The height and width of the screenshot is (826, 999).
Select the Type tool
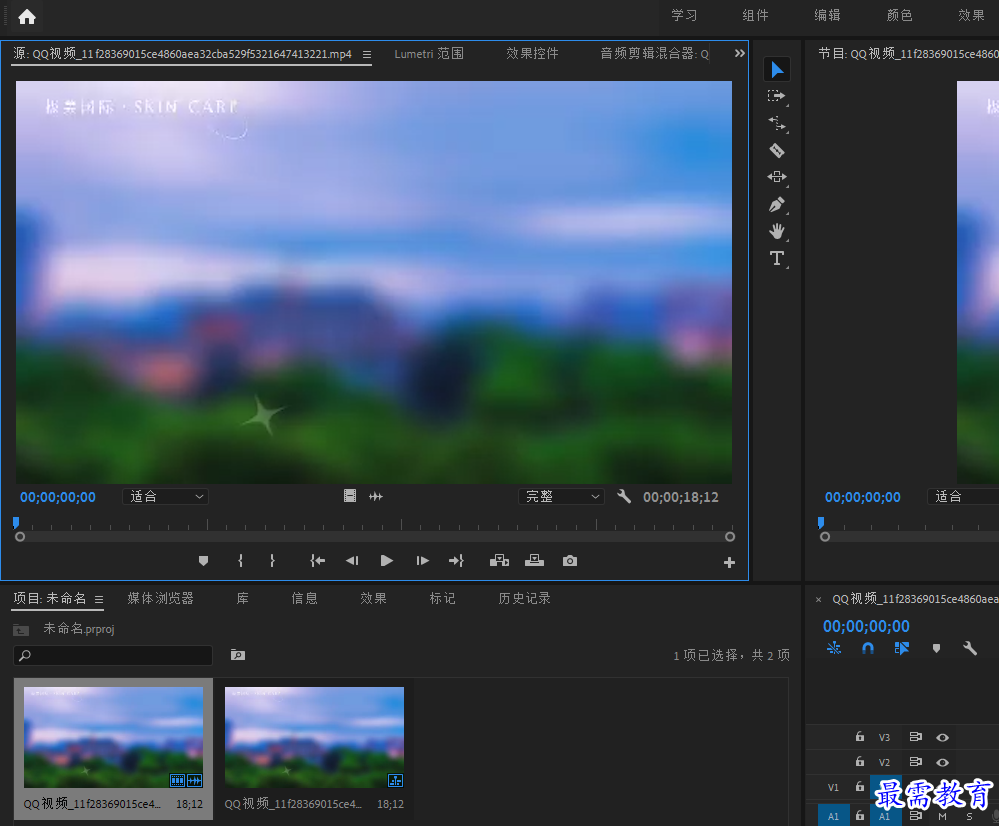[x=777, y=258]
